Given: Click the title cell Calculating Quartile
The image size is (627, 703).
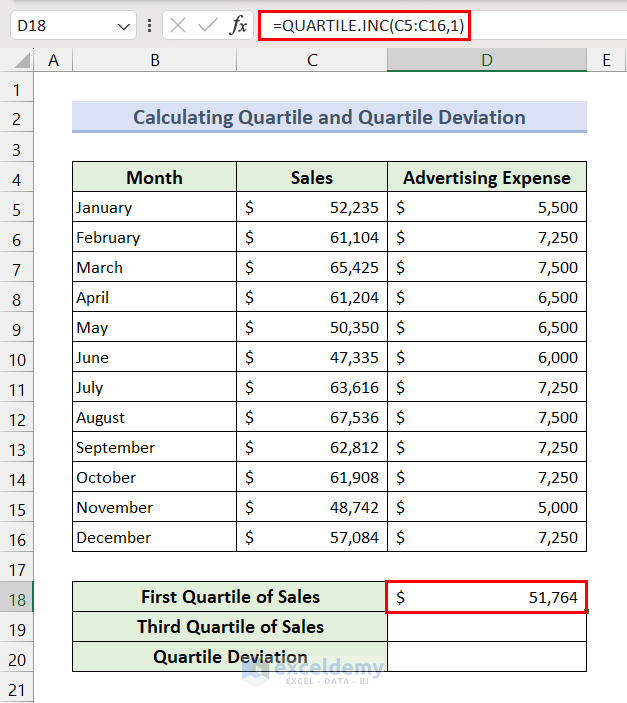Looking at the screenshot, I should (x=329, y=117).
